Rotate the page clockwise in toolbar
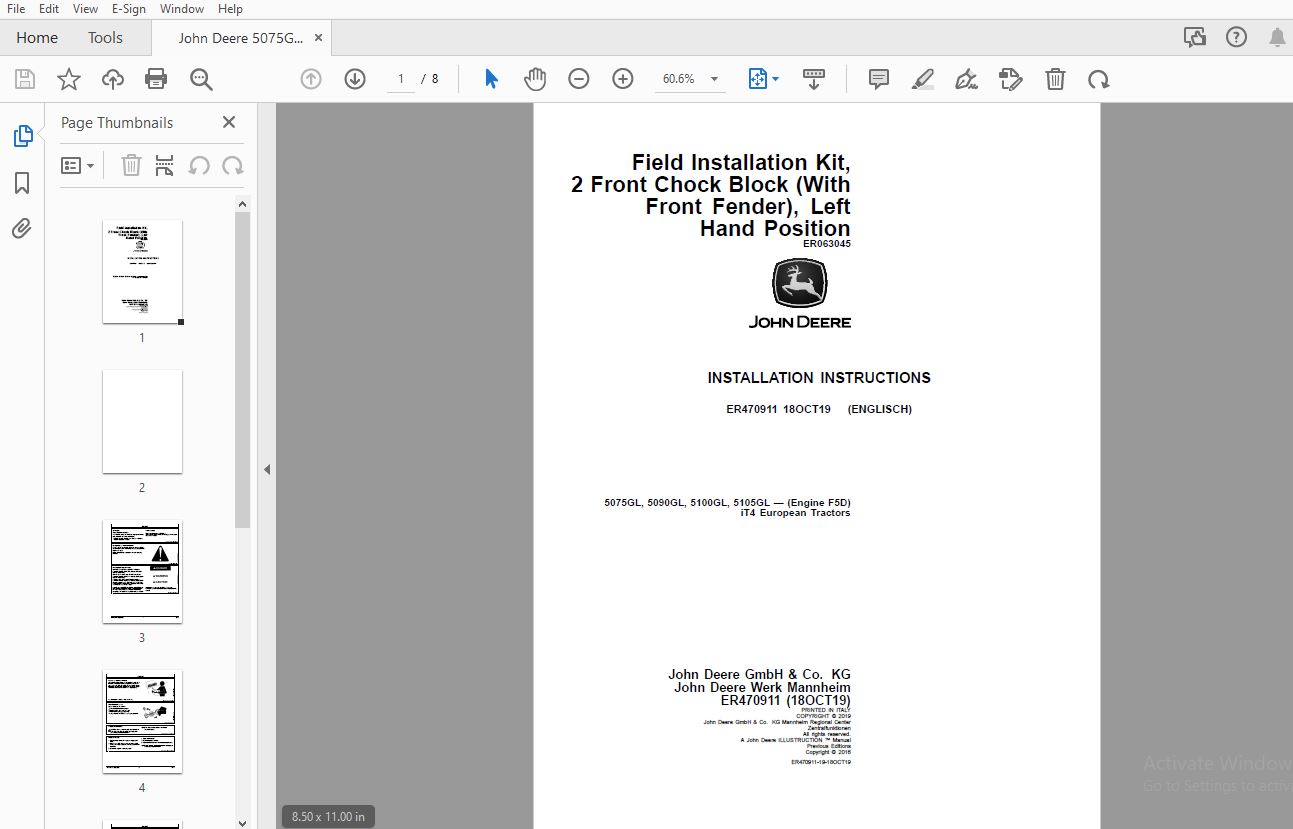The image size is (1293, 829). pyautogui.click(x=1099, y=79)
